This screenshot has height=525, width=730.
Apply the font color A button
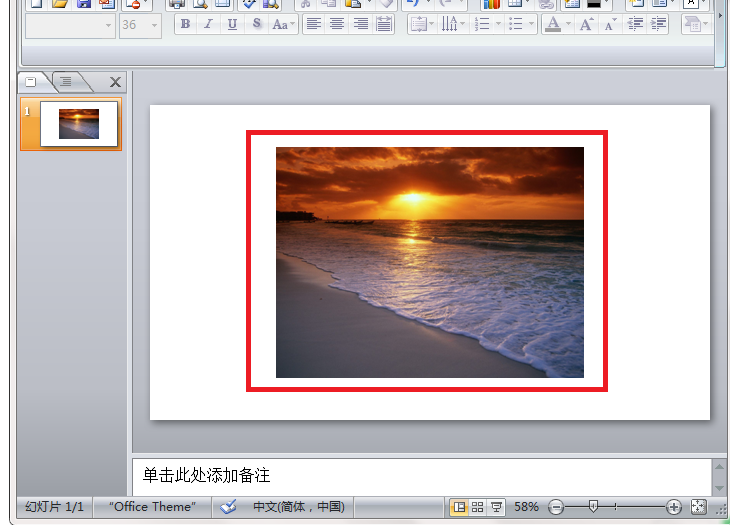click(x=553, y=24)
